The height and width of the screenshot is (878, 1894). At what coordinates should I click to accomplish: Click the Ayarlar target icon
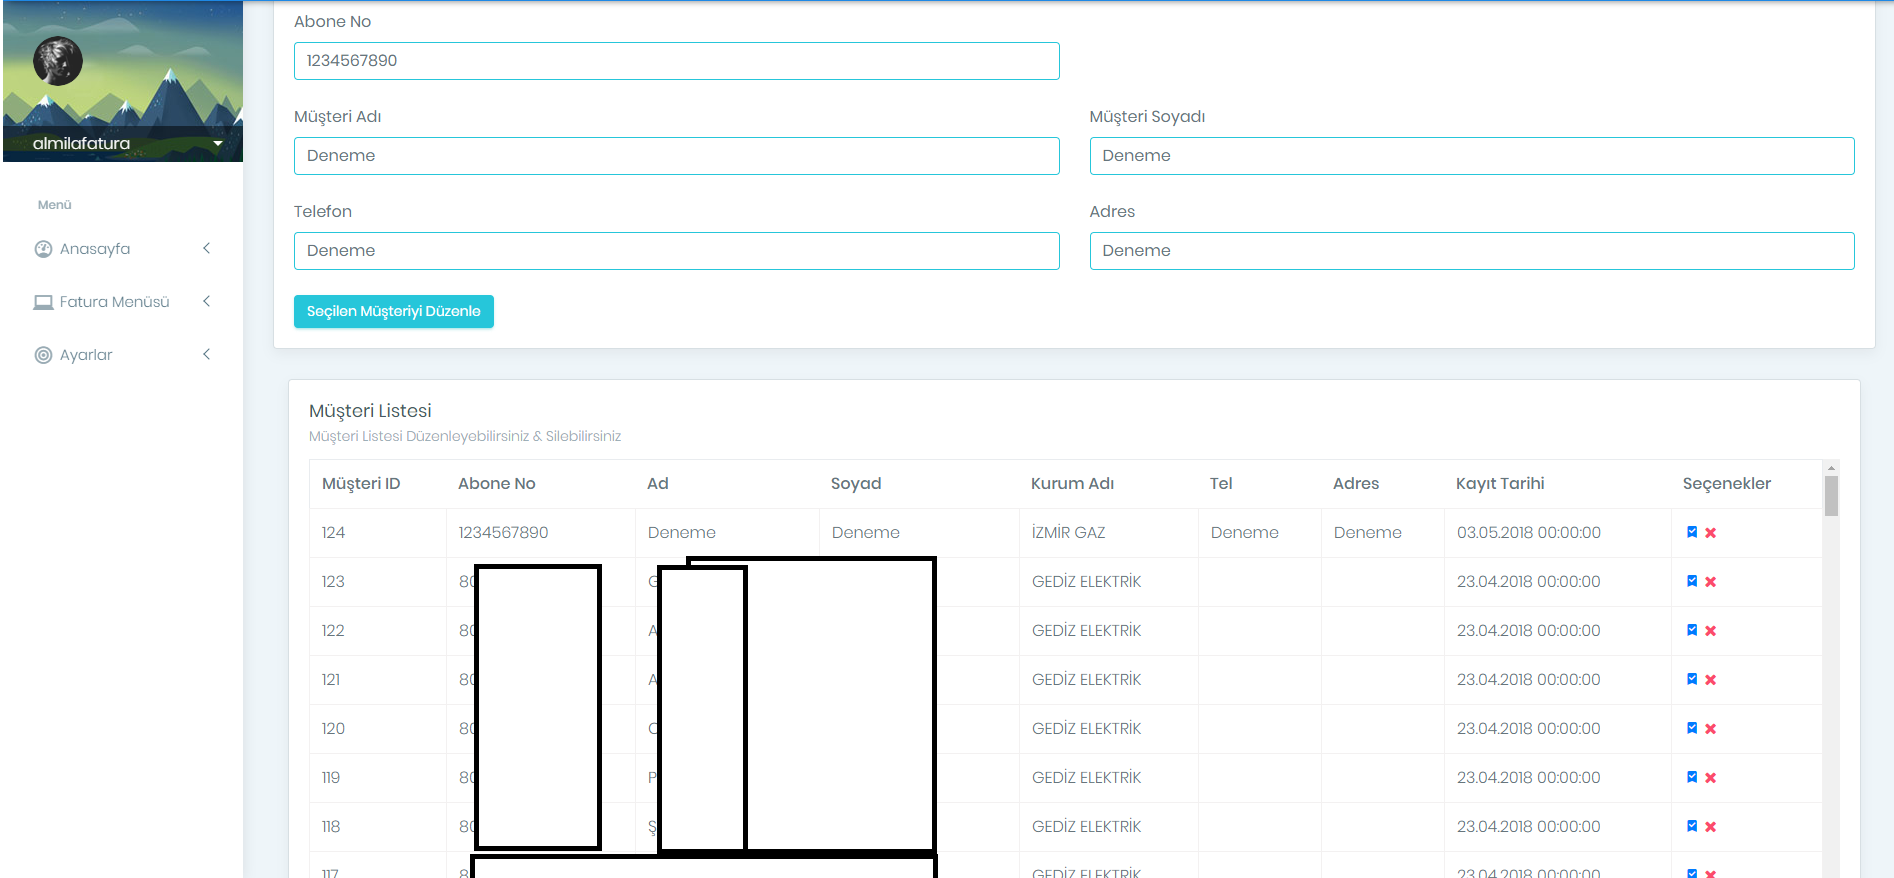(x=43, y=355)
